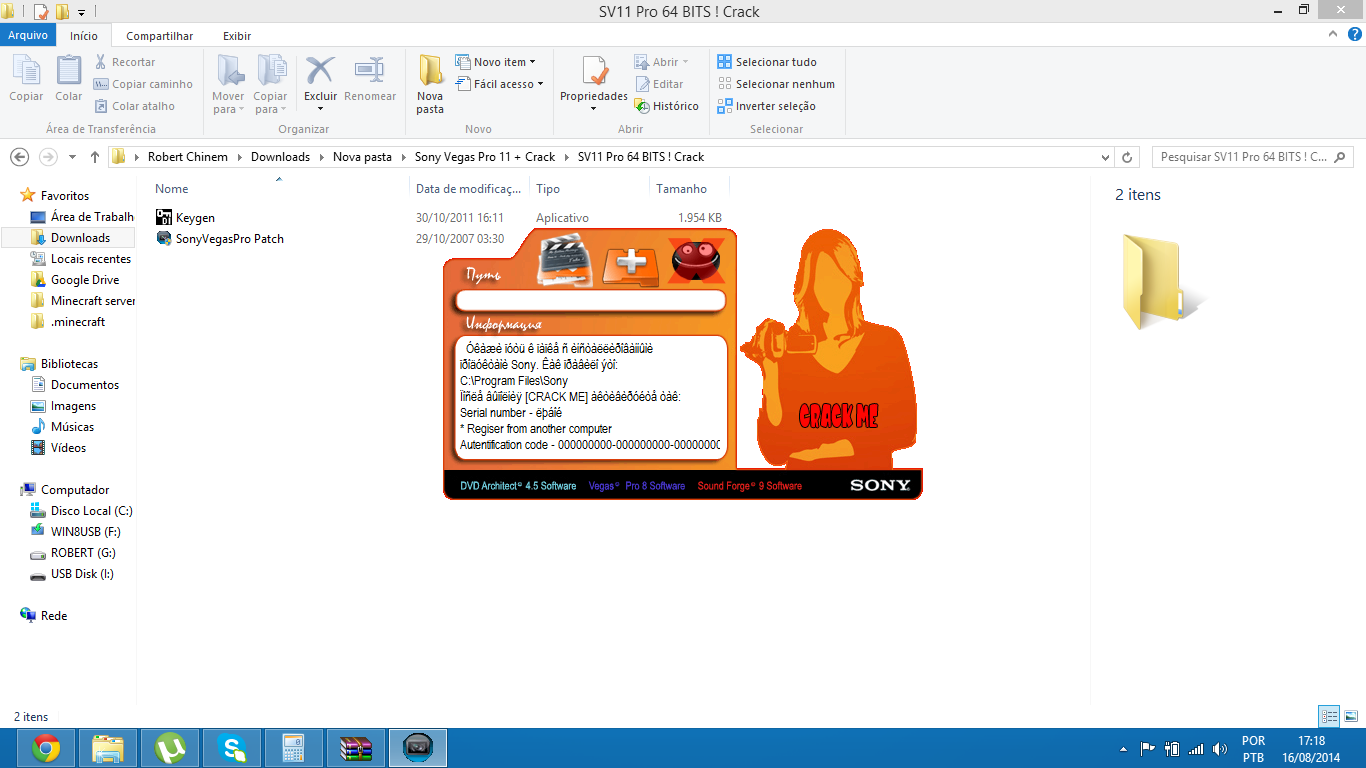
Task: Click Downloads in the address breadcrumb
Action: tap(280, 157)
